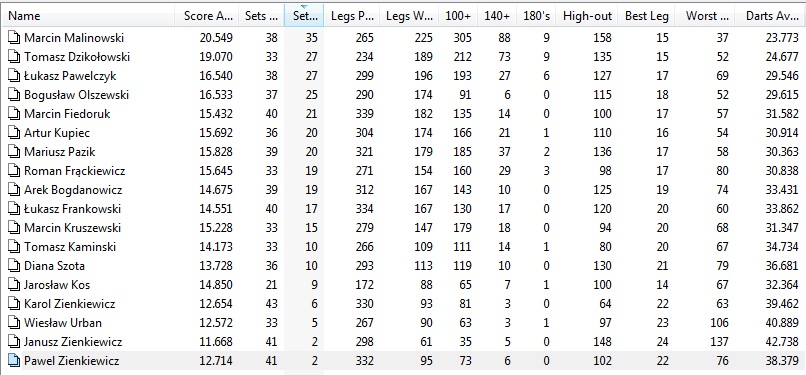Viewport: 806px width, 375px height.
Task: Sort by the 180's column header
Action: click(536, 16)
